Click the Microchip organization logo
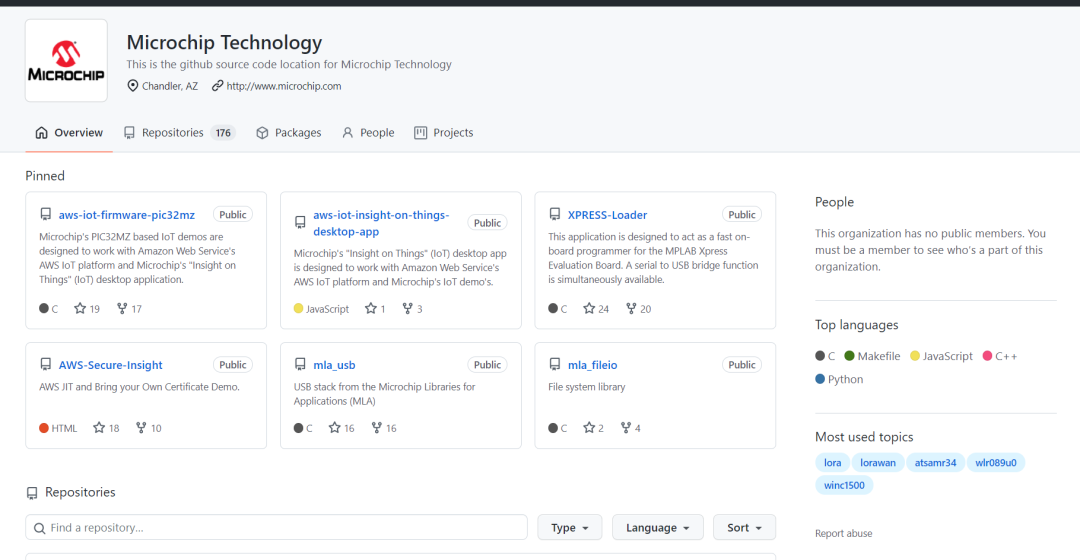 pos(66,61)
